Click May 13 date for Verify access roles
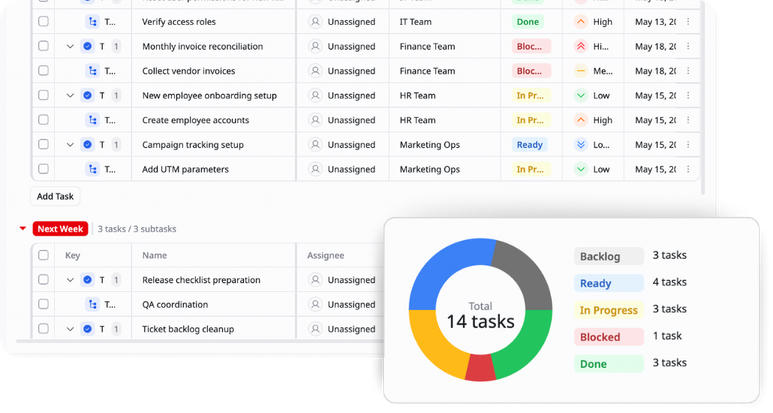Image resolution: width=773 pixels, height=413 pixels. pos(656,22)
